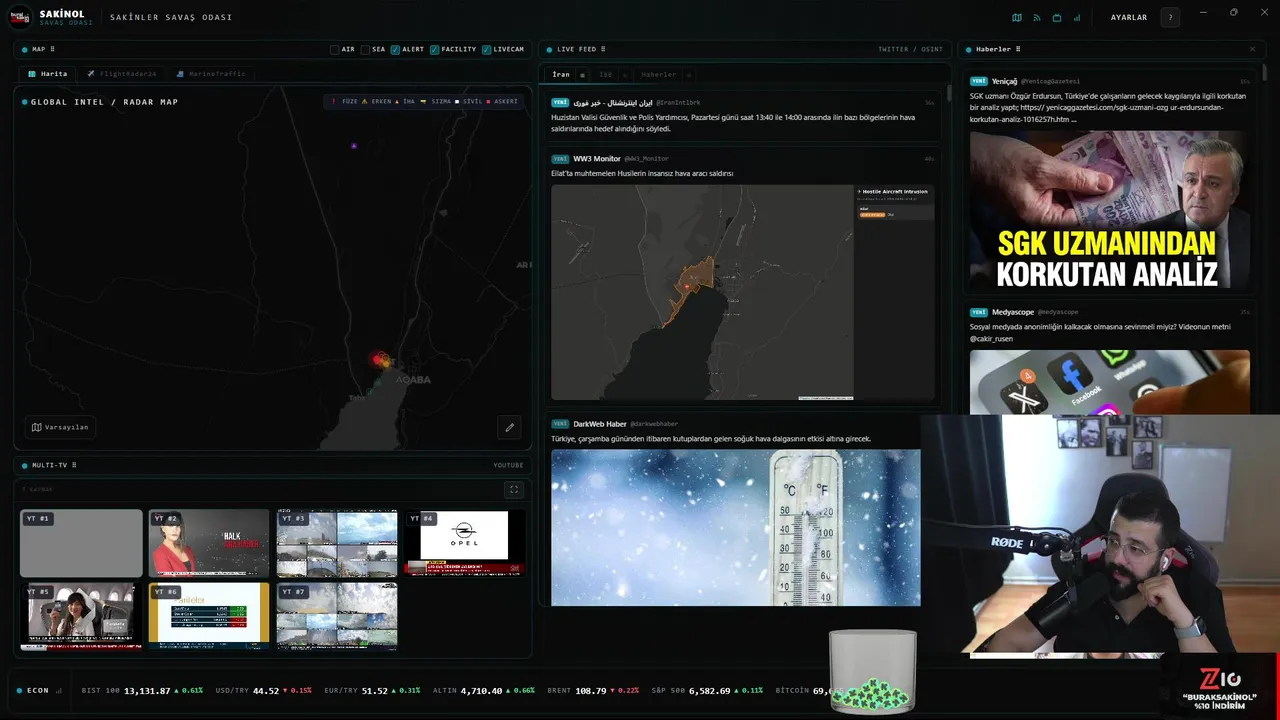Close the Haberler panel with X
The height and width of the screenshot is (720, 1280).
coord(1252,49)
